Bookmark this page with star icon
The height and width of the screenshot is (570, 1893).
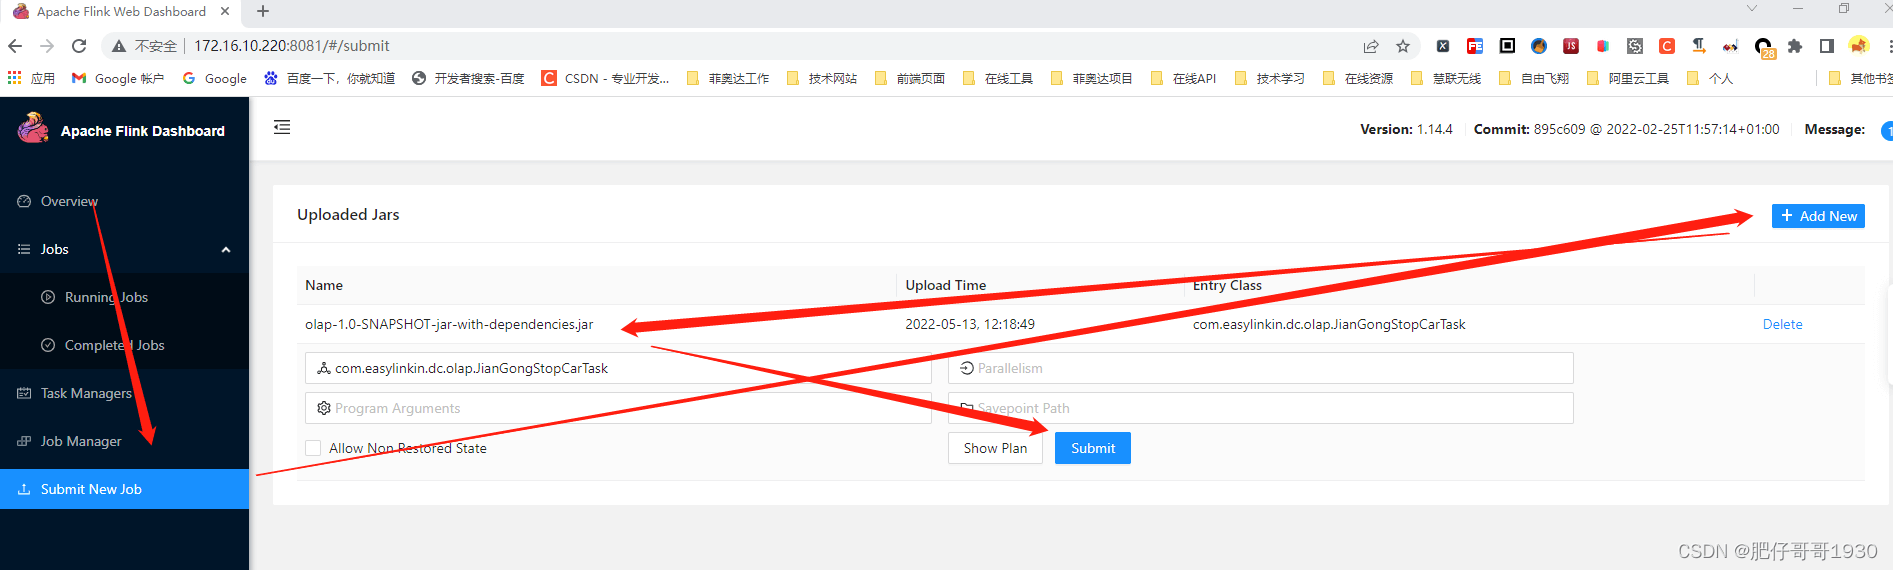(x=1403, y=46)
